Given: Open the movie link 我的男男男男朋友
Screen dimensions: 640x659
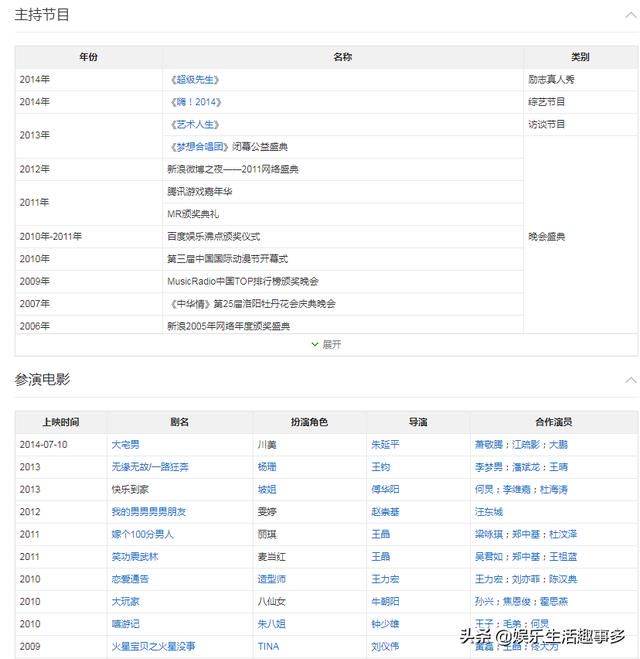Looking at the screenshot, I should [148, 512].
